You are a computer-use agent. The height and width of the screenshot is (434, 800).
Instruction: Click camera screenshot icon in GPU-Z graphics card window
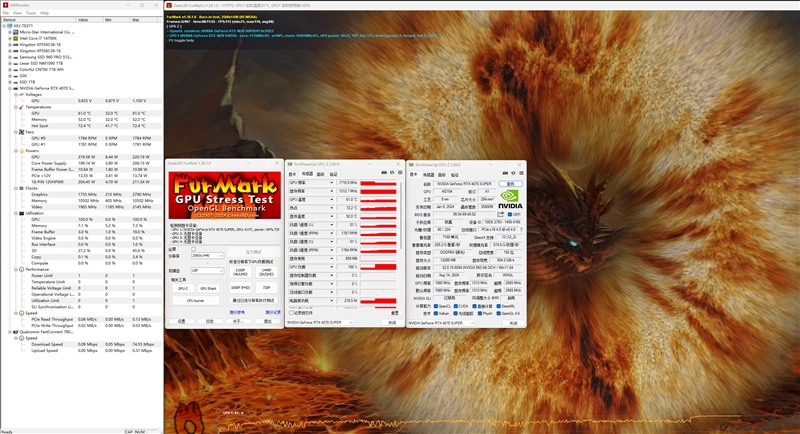point(505,173)
